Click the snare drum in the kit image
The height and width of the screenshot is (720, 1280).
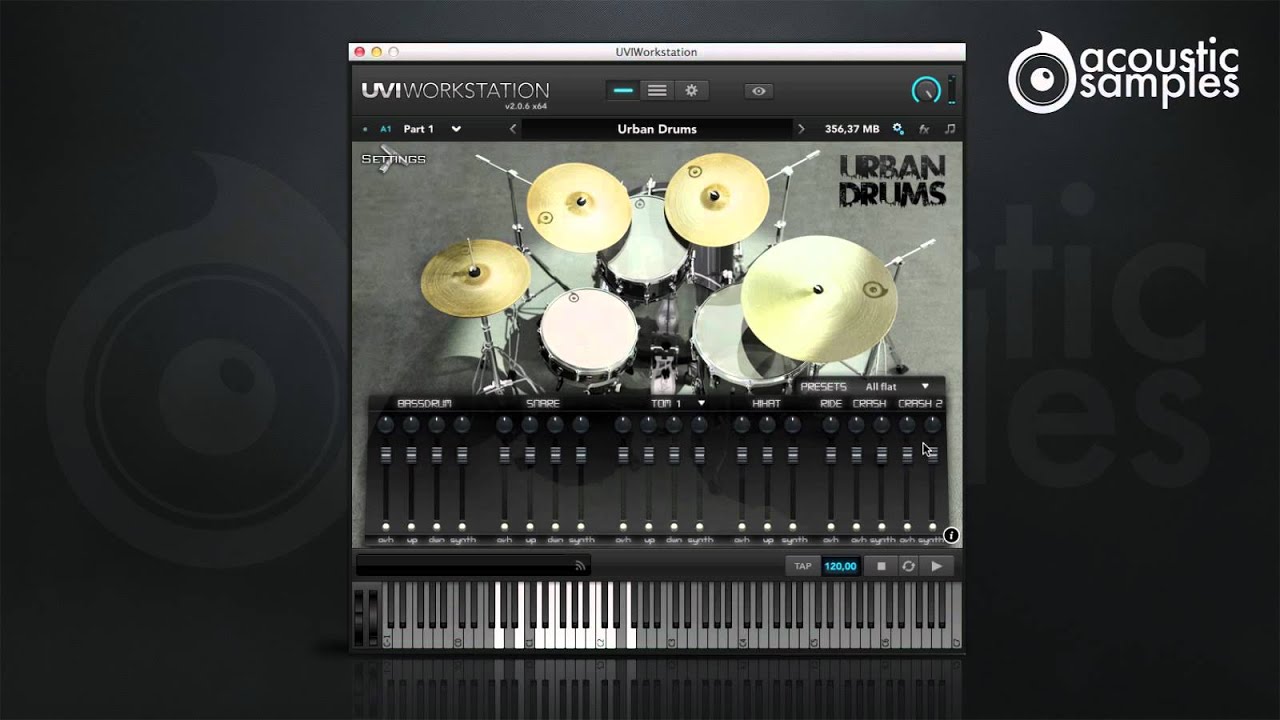[588, 335]
